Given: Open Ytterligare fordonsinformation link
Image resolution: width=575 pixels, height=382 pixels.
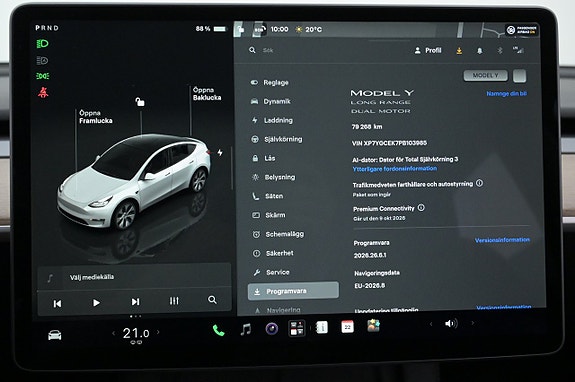Looking at the screenshot, I should click(x=395, y=169).
